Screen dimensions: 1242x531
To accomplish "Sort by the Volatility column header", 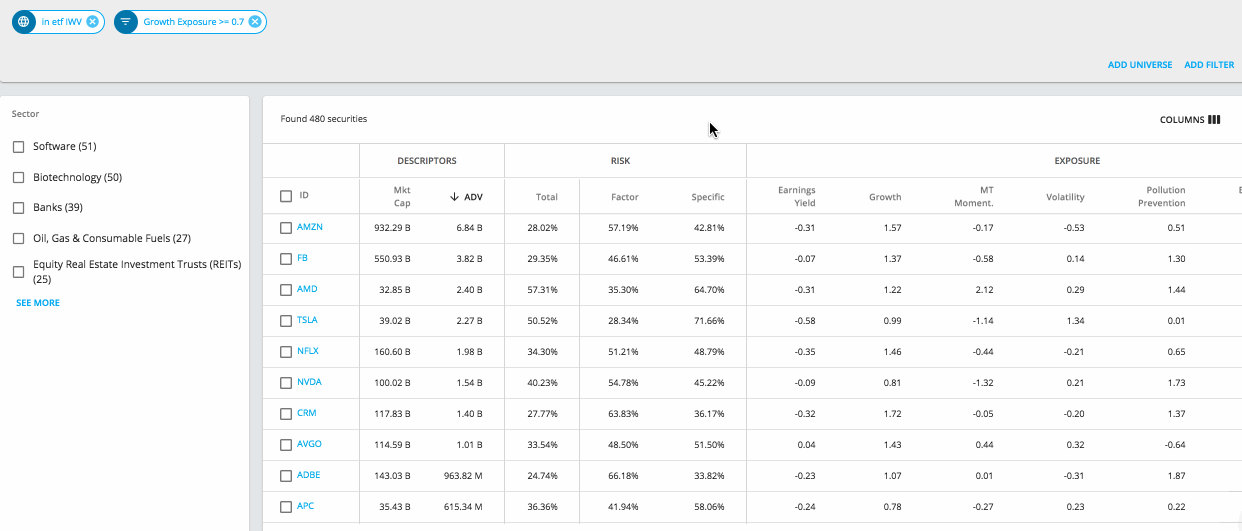I will pyautogui.click(x=1065, y=197).
